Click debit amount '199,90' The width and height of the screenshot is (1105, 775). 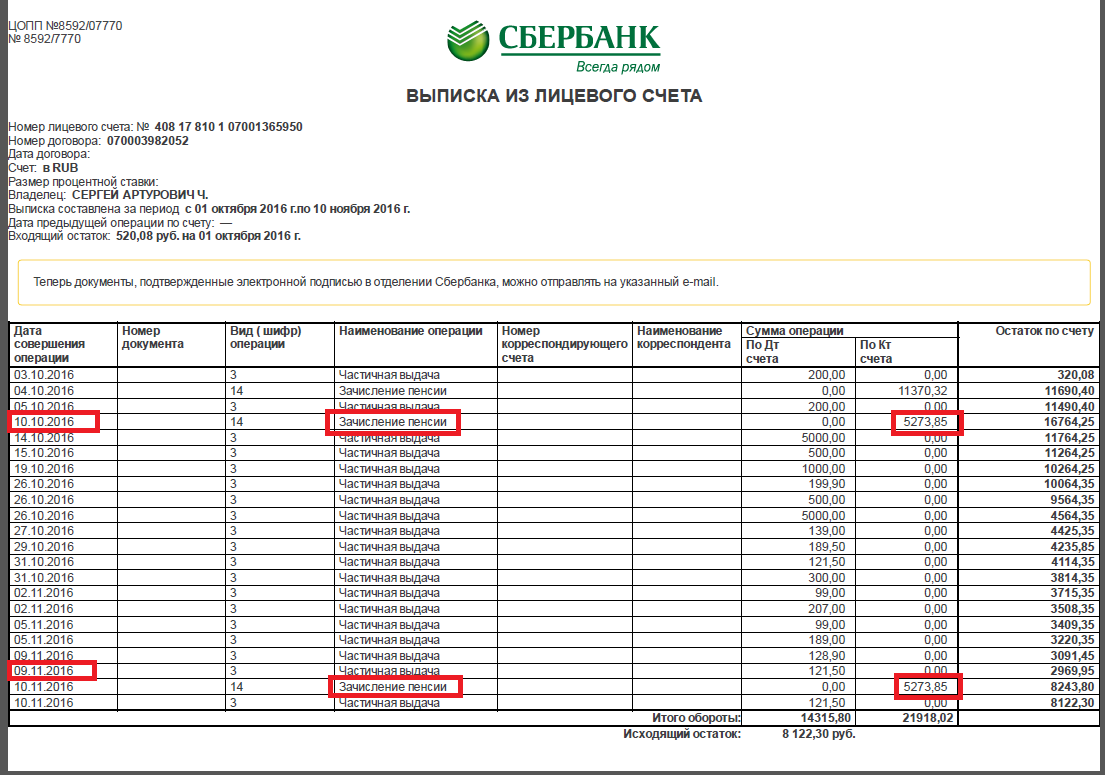pos(827,483)
